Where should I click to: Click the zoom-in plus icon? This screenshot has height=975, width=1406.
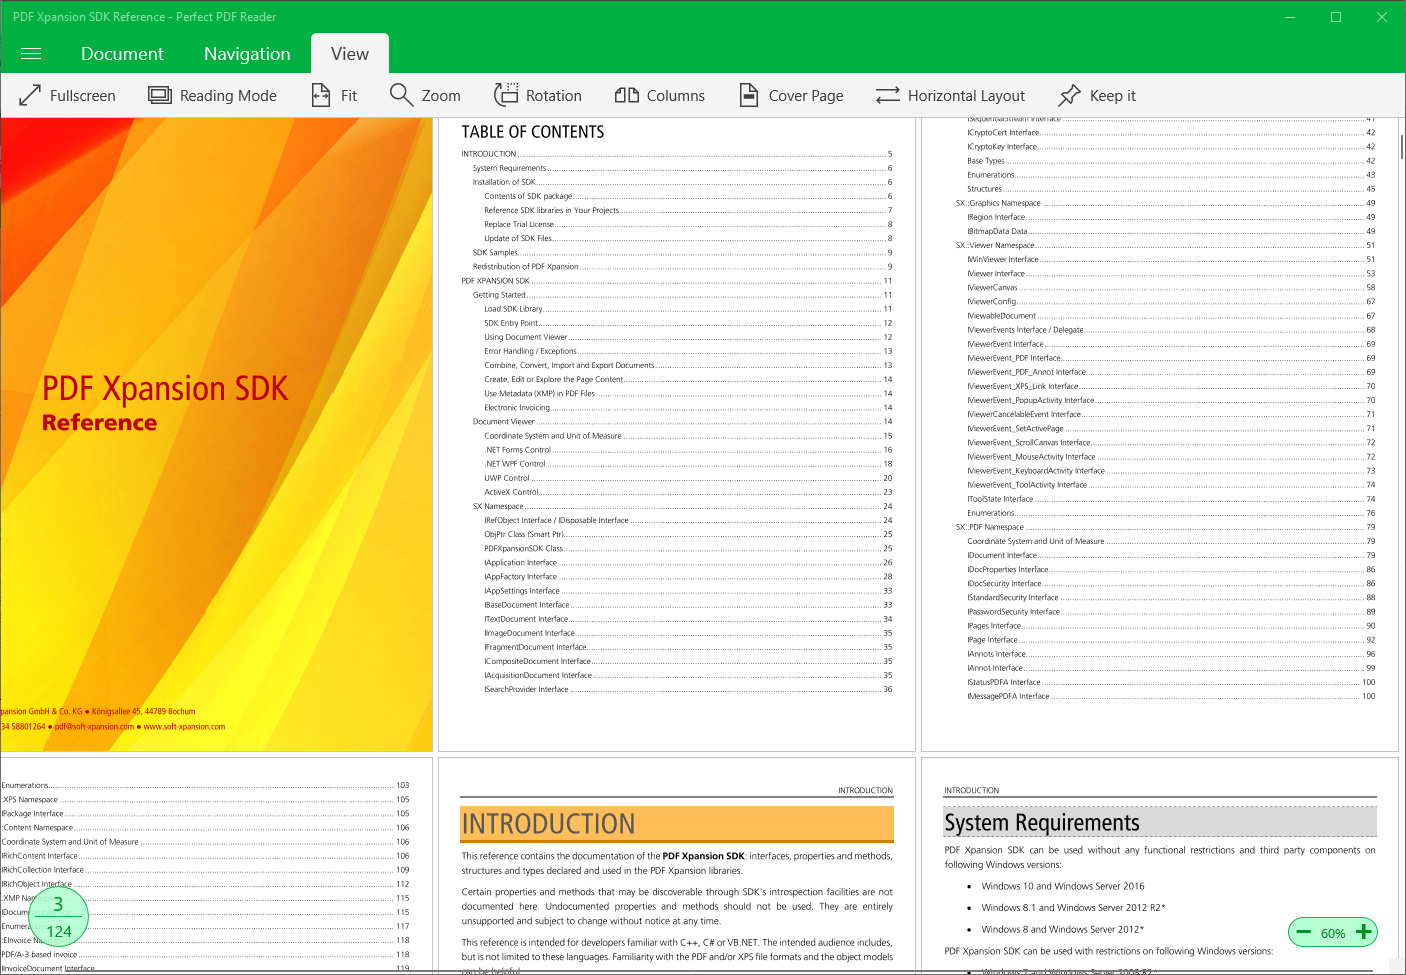click(x=1363, y=932)
